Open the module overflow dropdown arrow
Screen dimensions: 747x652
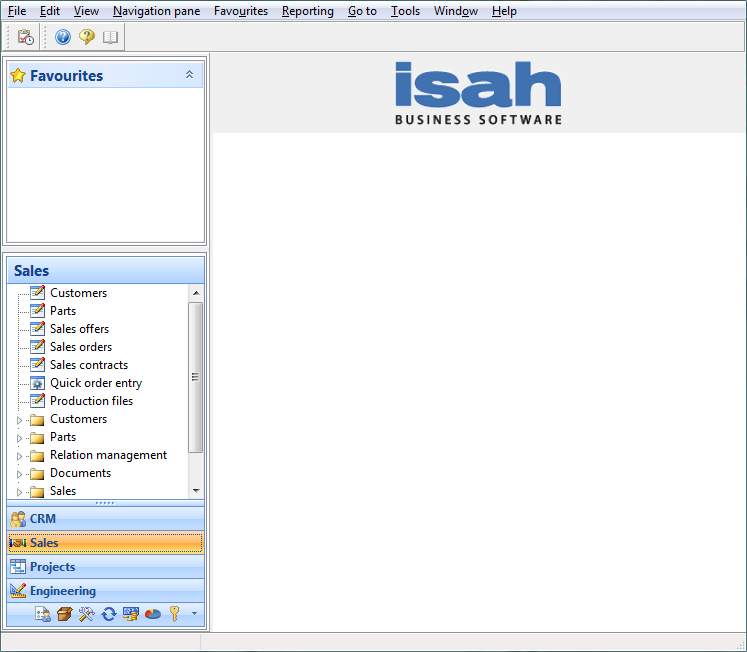point(194,613)
